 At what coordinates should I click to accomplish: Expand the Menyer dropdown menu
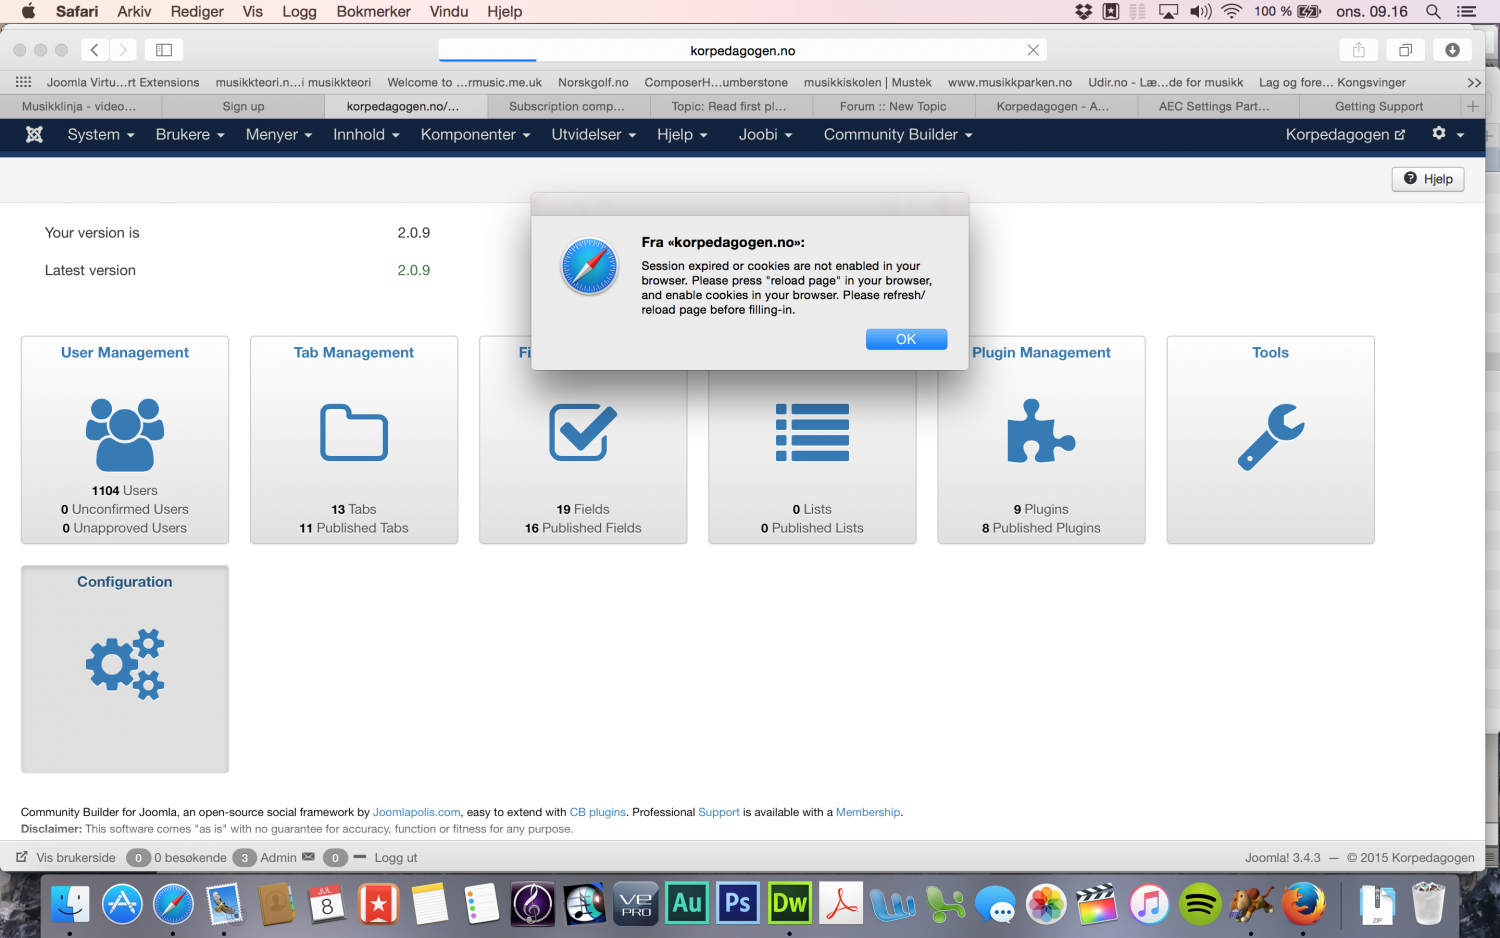click(x=279, y=134)
